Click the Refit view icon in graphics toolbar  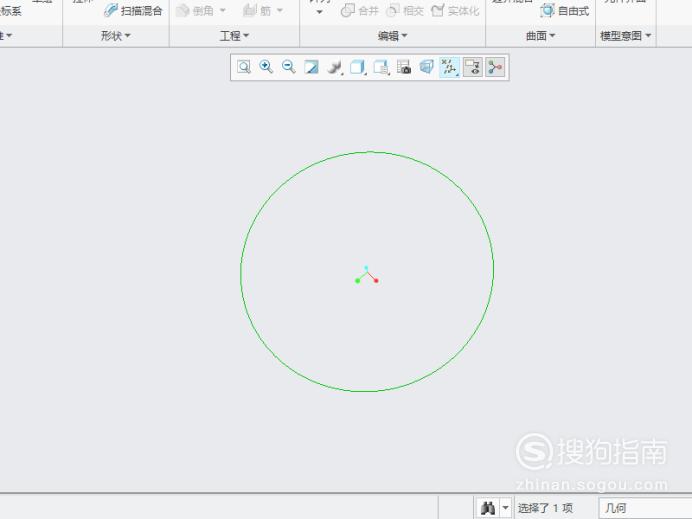pos(244,67)
